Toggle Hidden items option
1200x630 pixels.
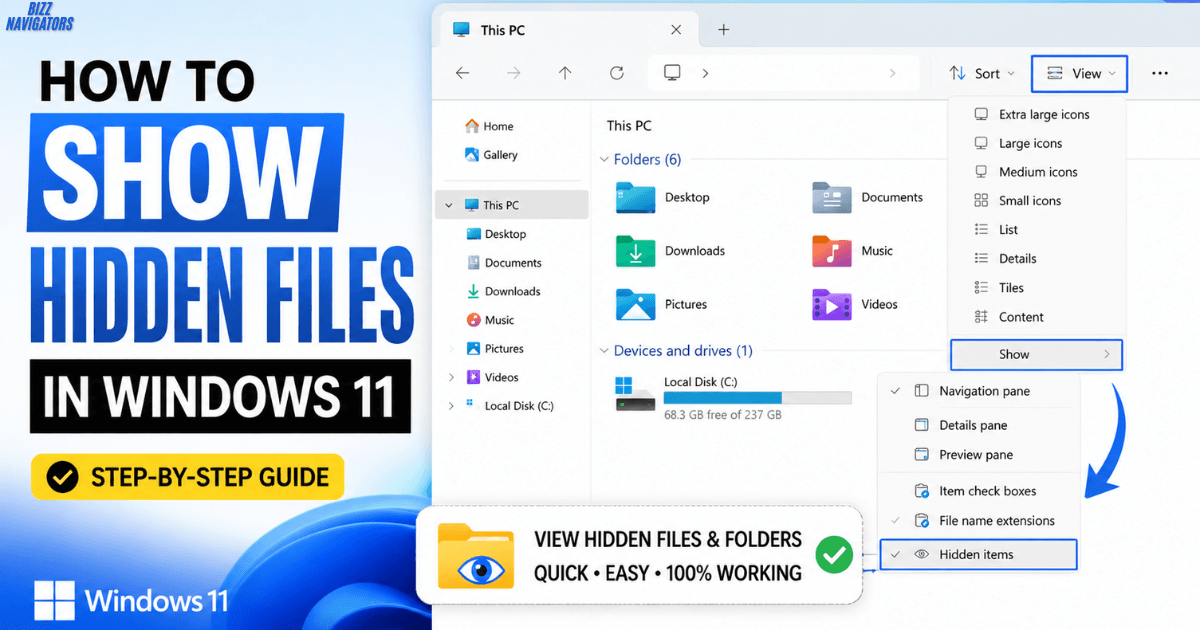pos(978,554)
